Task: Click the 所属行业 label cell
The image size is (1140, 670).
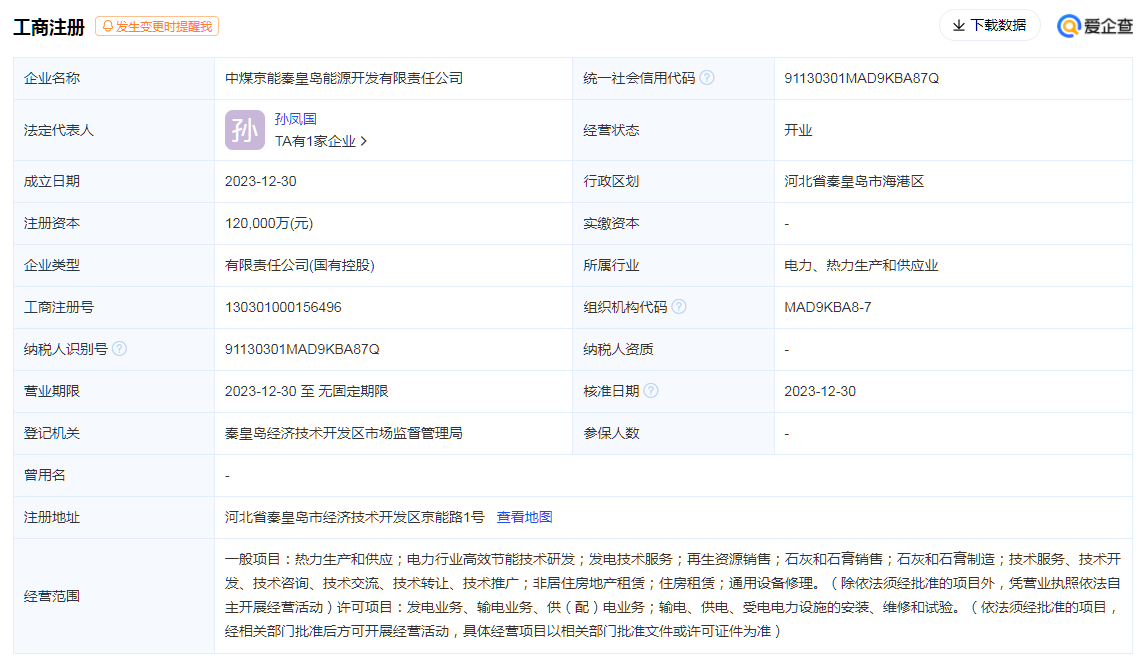Action: (673, 266)
